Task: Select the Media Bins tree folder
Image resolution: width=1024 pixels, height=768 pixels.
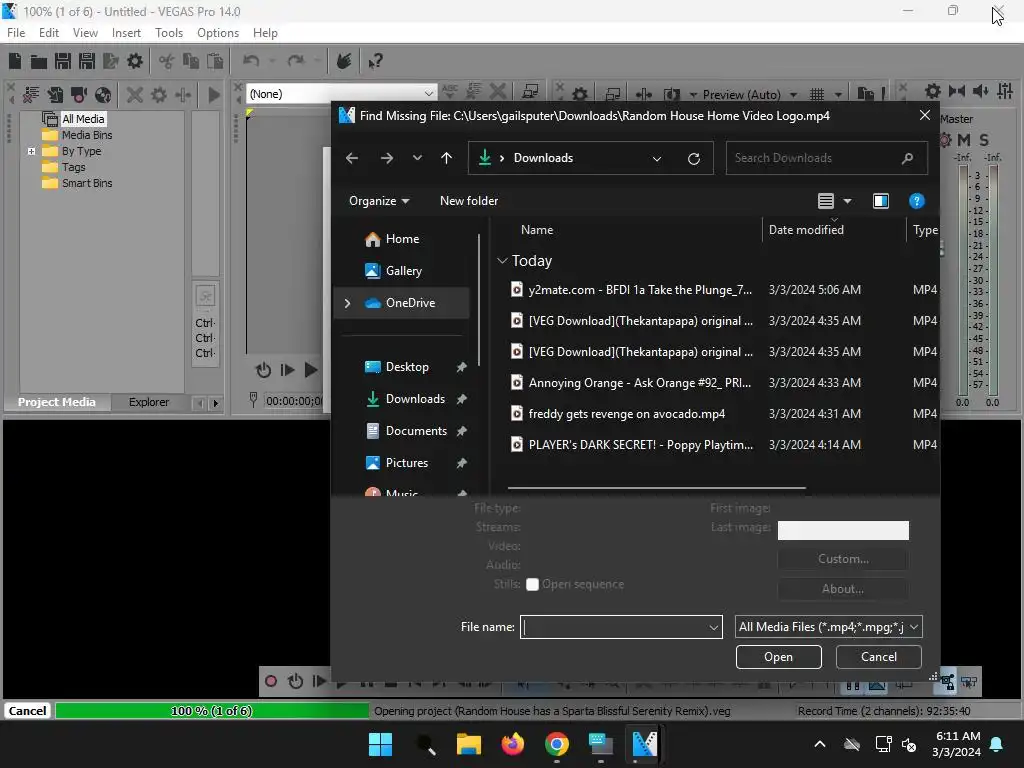Action: [x=86, y=135]
